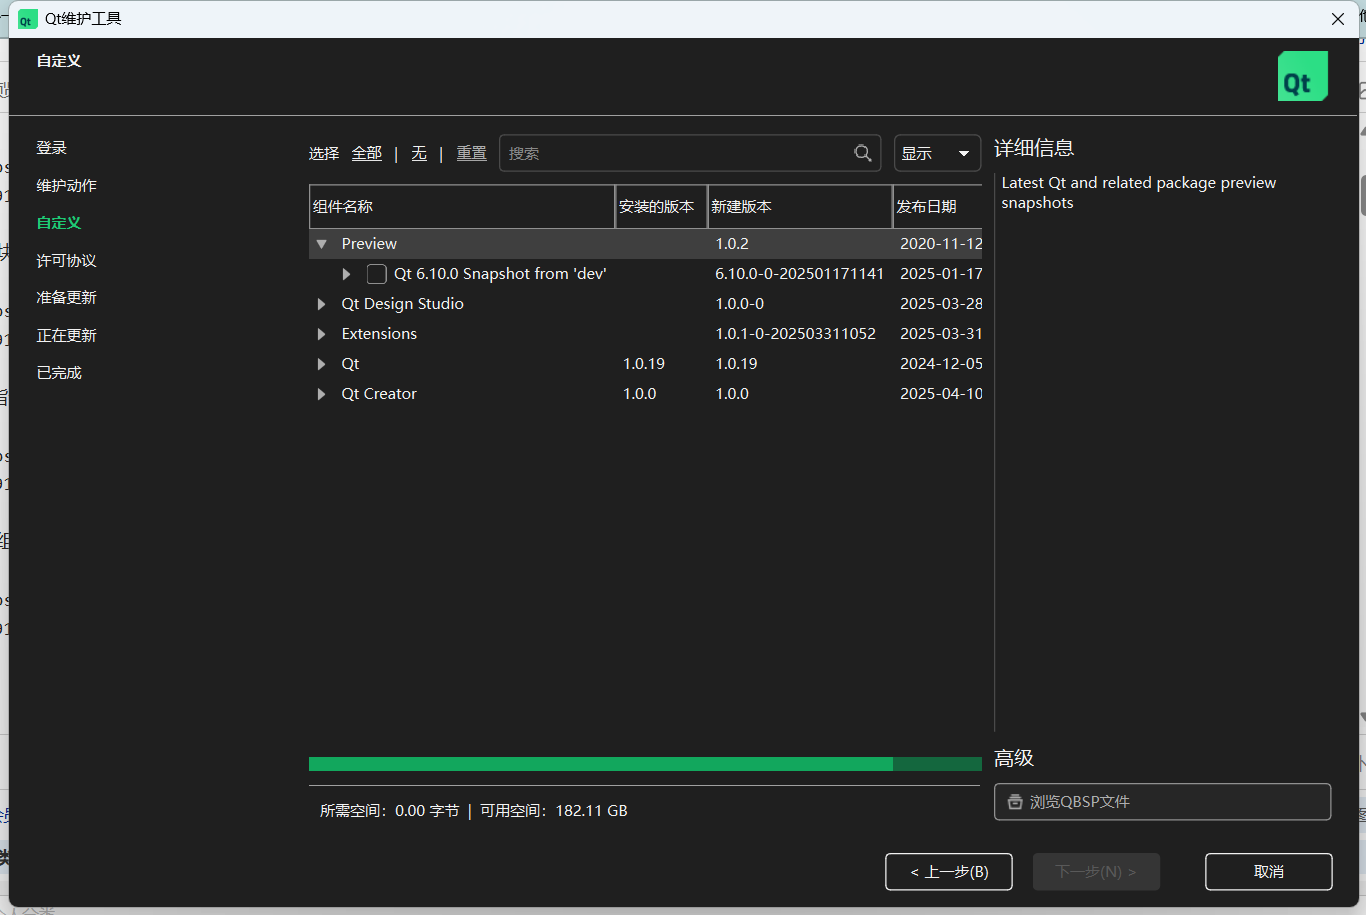Click the Qt maintenance tool title bar icon
1366x915 pixels.
coord(27,19)
